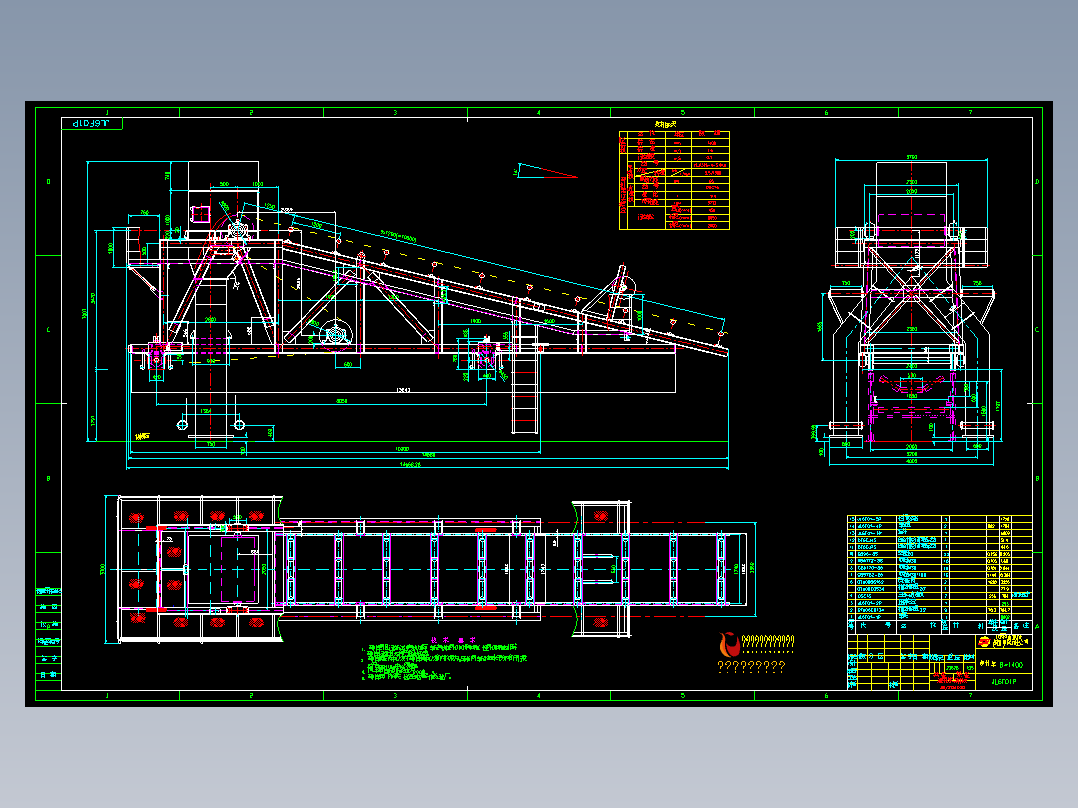Click the slope indicator triangle symbol
The image size is (1078, 808).
click(x=547, y=171)
